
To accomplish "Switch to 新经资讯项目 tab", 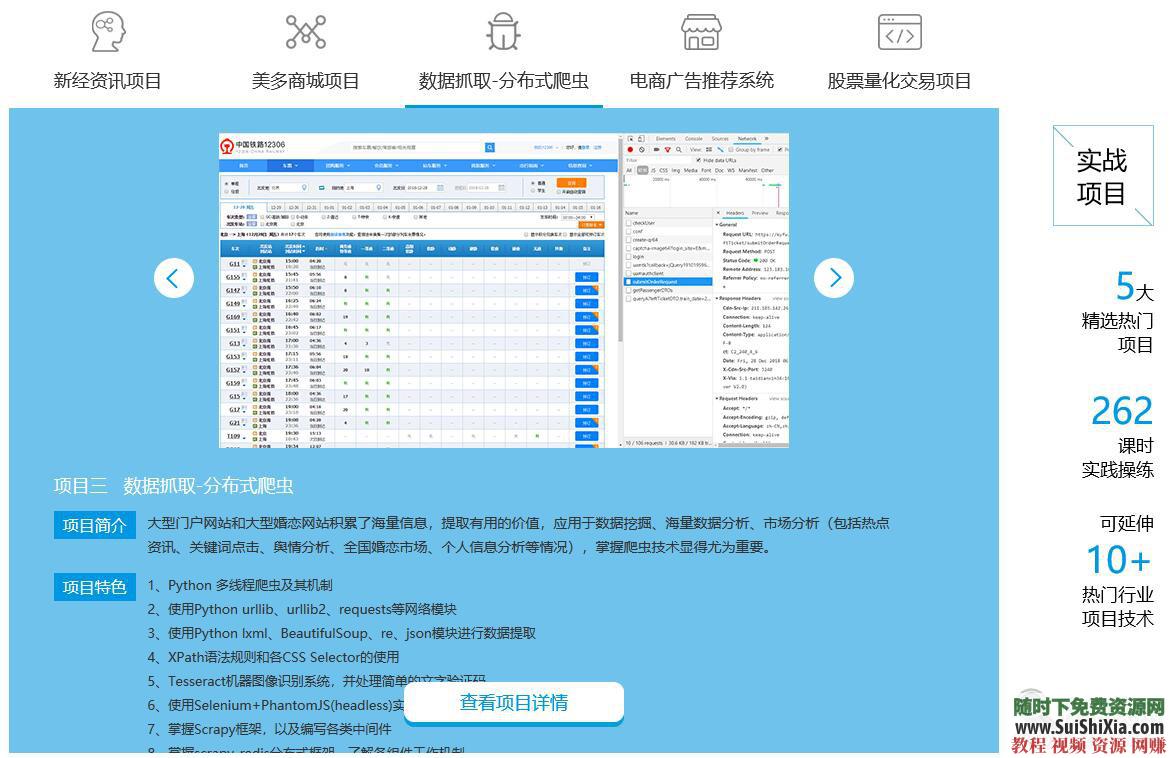I will point(107,80).
